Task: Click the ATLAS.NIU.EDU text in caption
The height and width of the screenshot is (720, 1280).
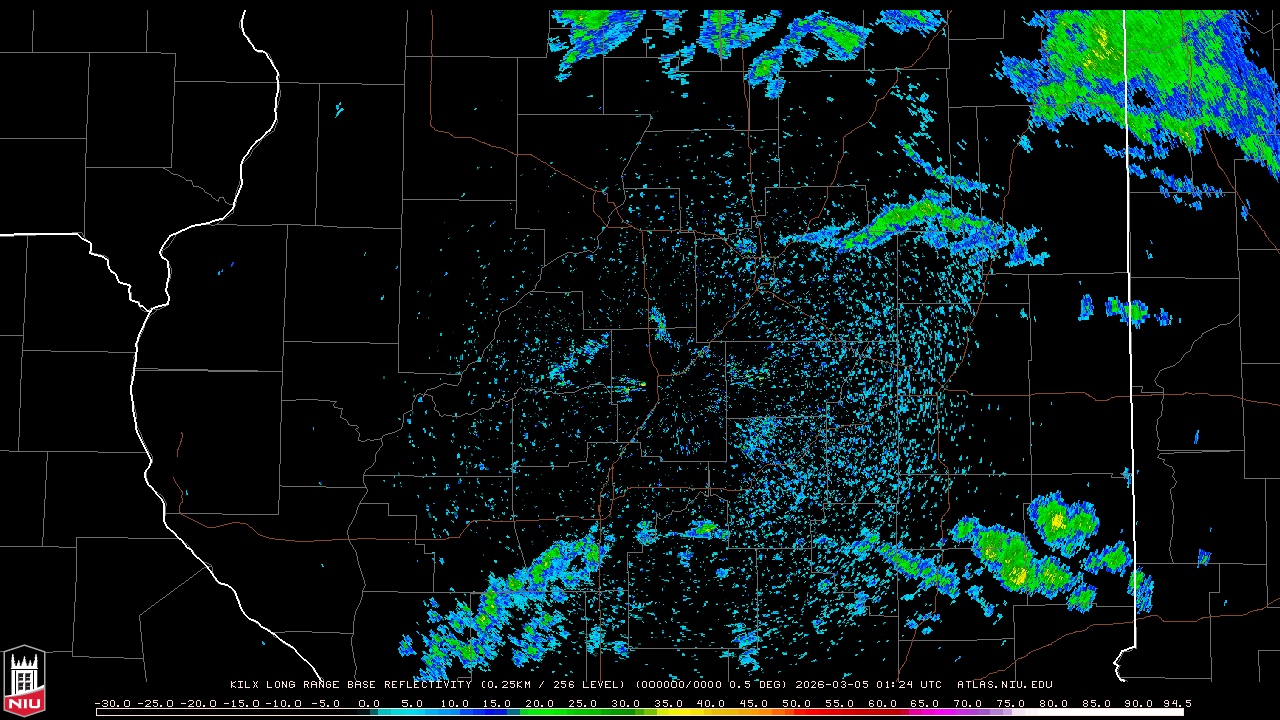Action: [1004, 685]
